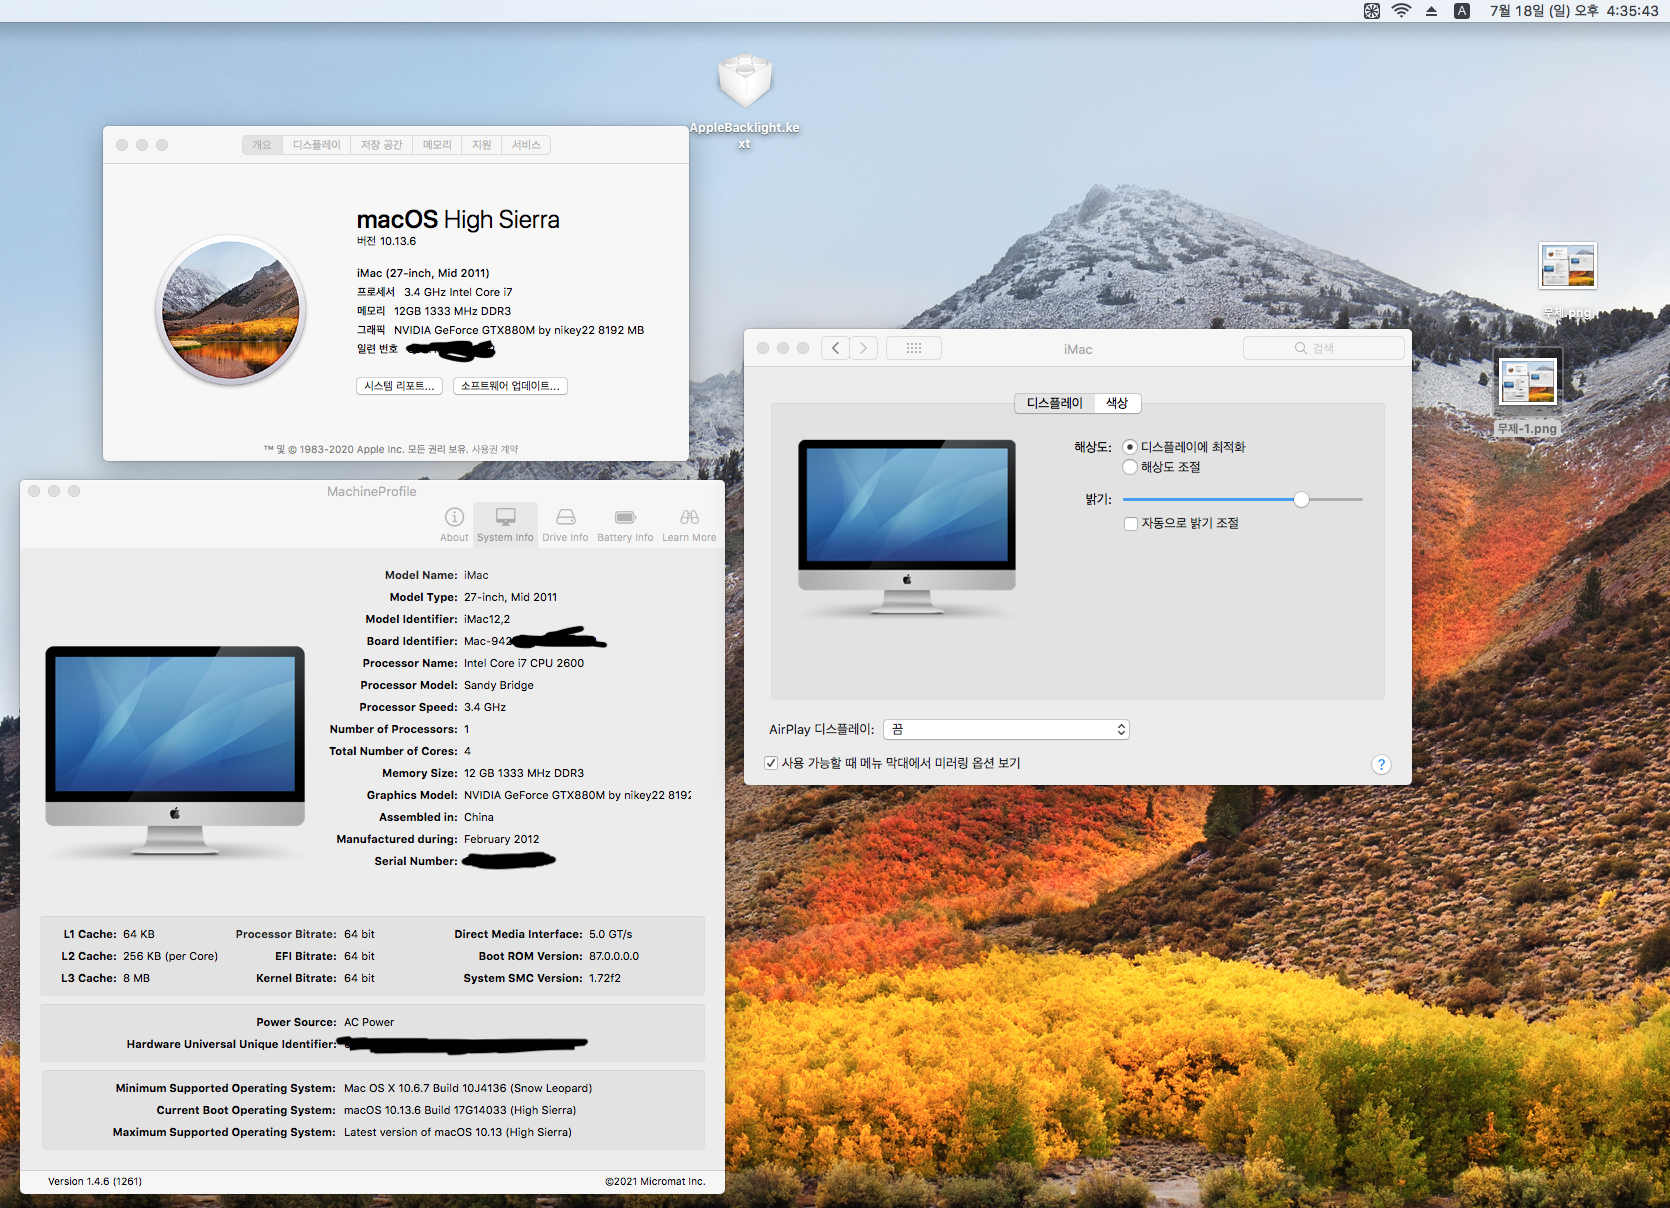Open Battery Info in MachineProfile toolbar
This screenshot has height=1208, width=1670.
click(625, 524)
